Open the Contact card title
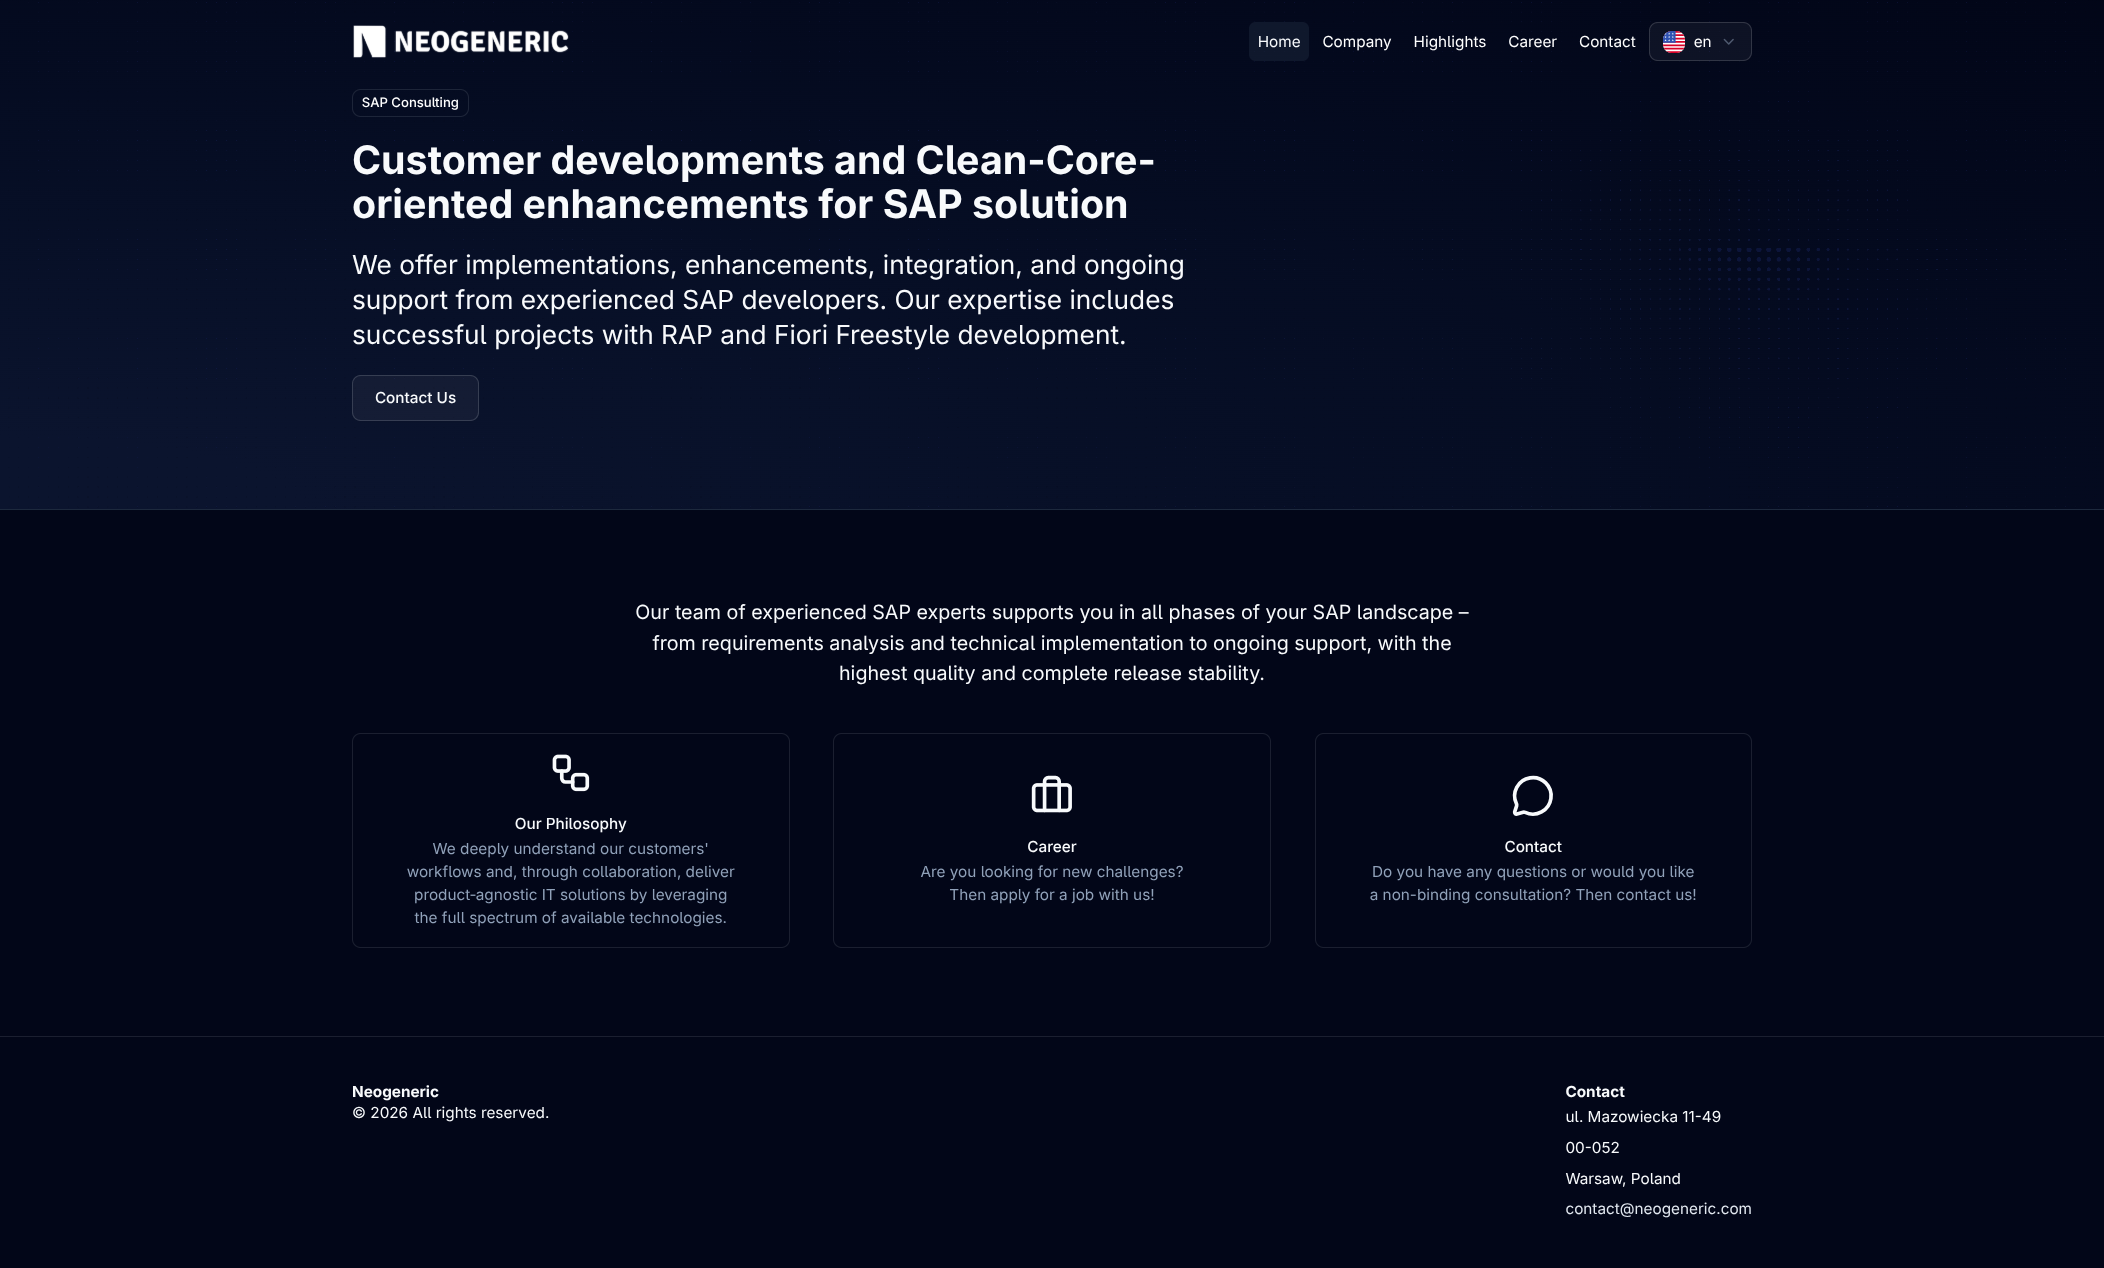Image resolution: width=2104 pixels, height=1268 pixels. click(1532, 847)
